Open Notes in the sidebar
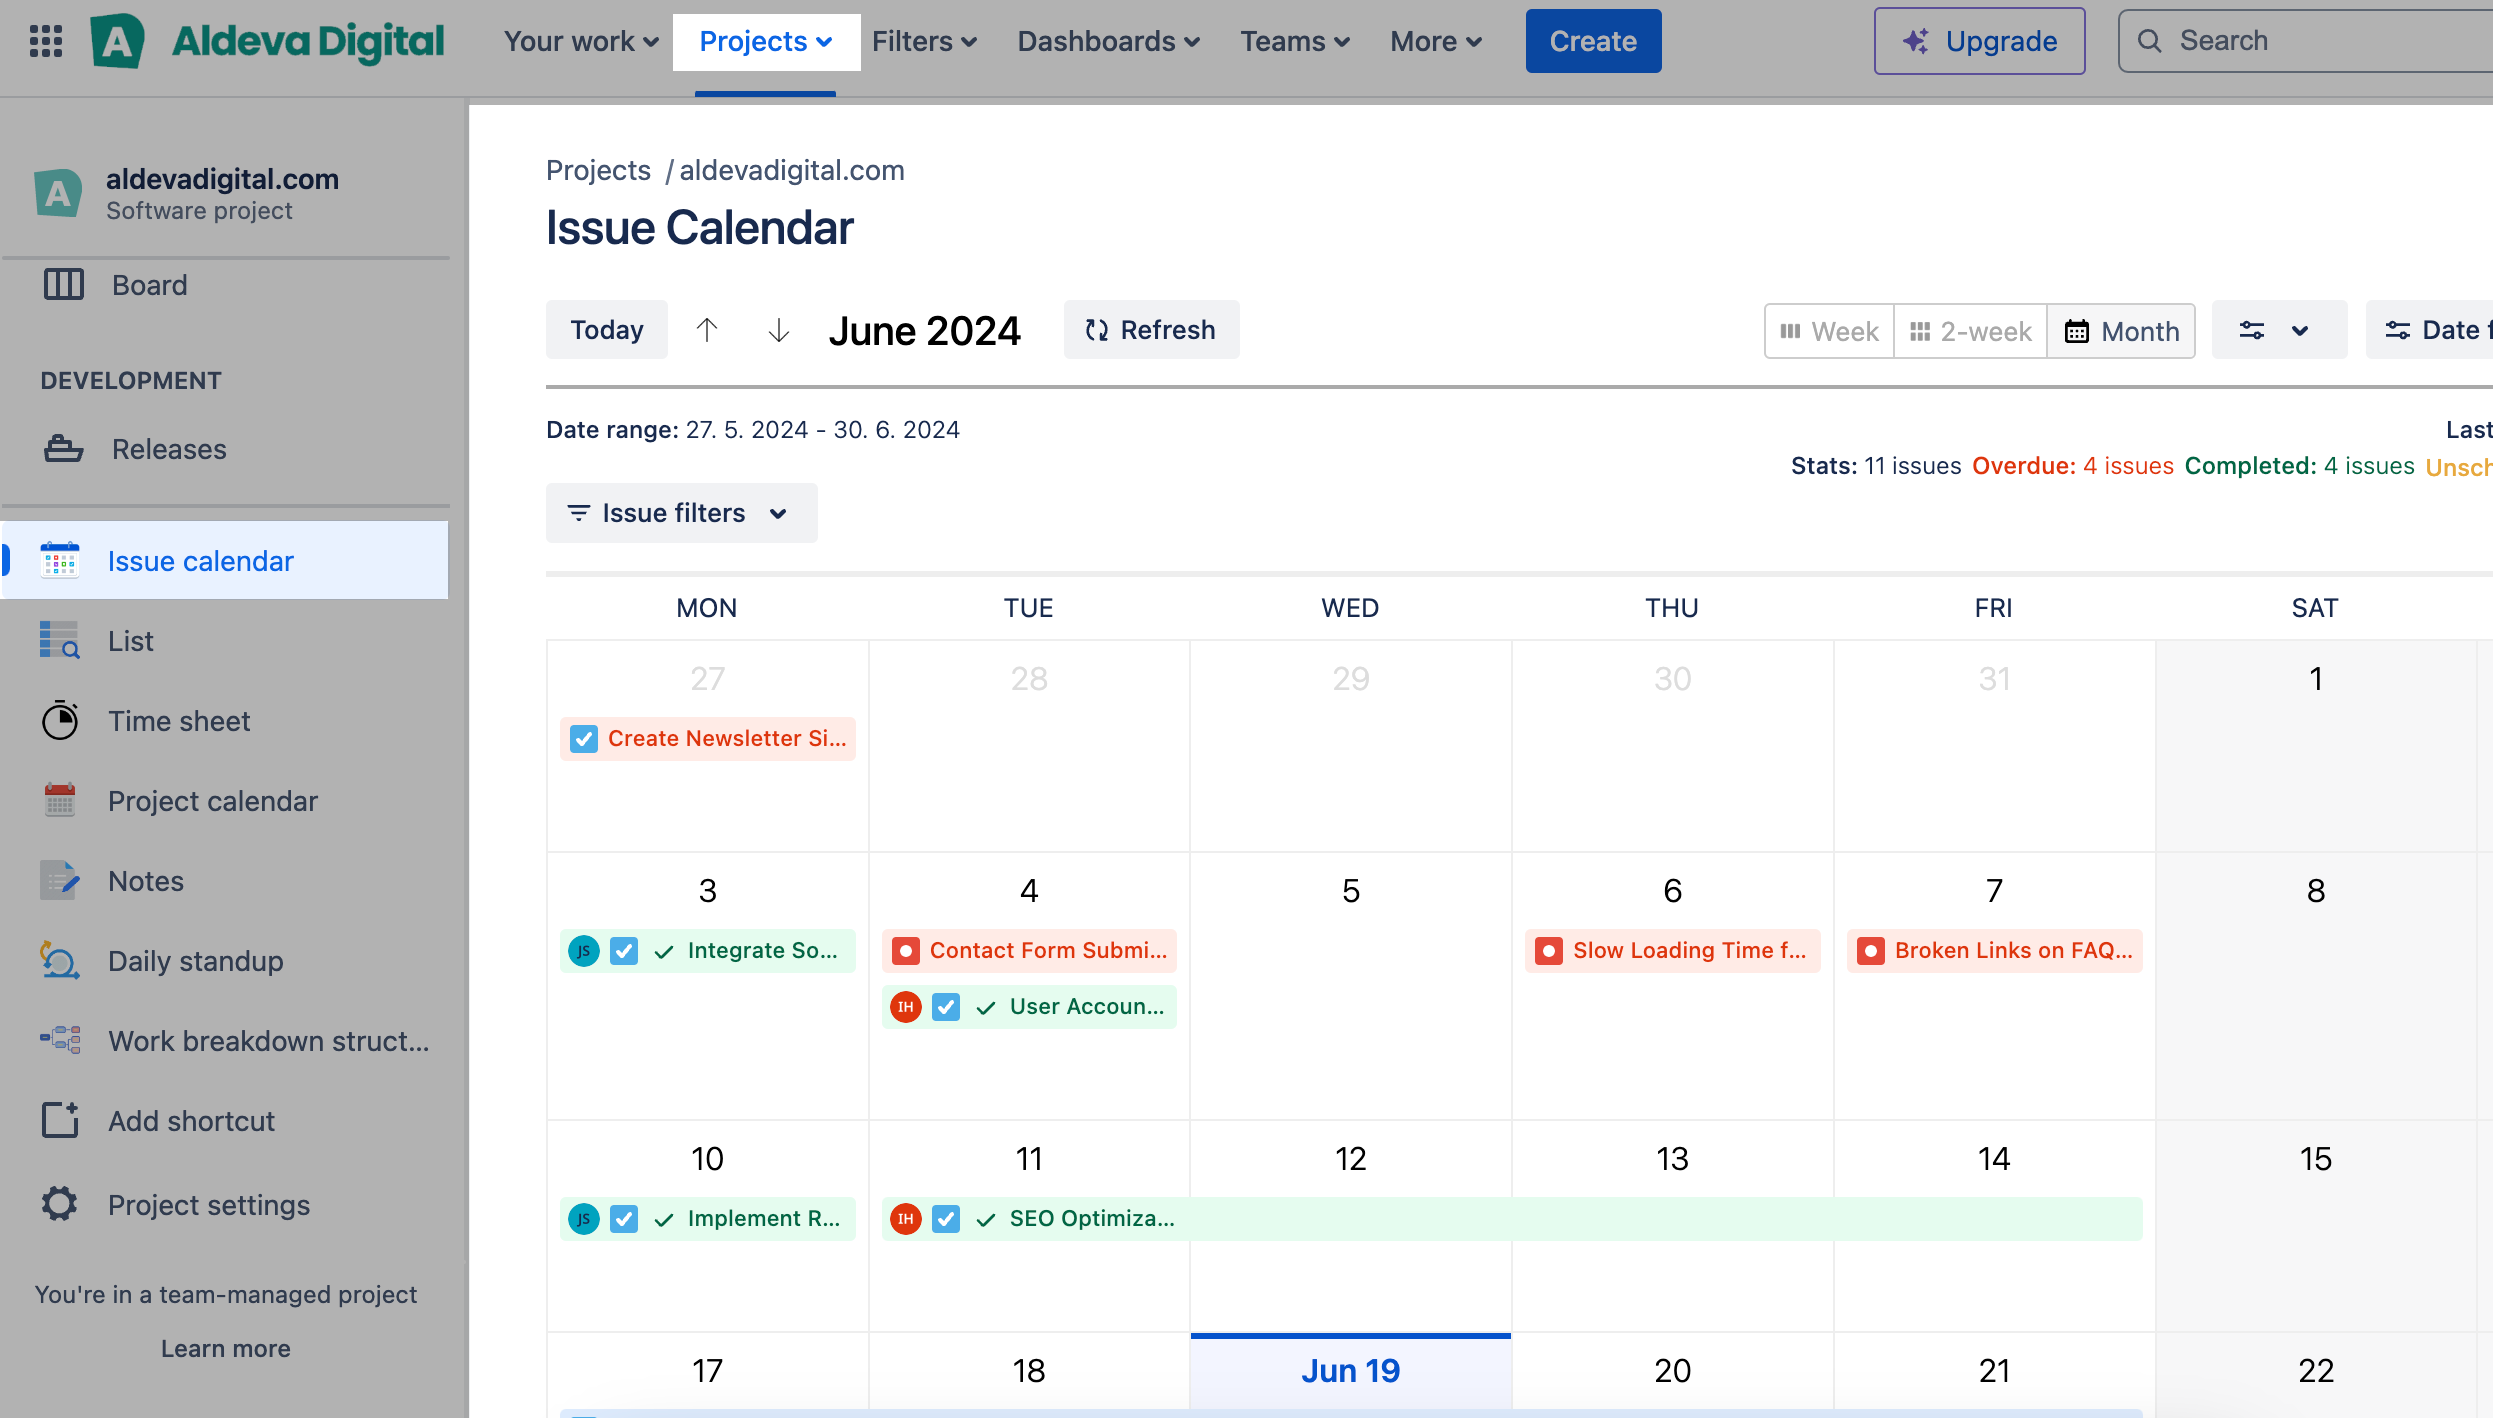This screenshot has height=1418, width=2493. pos(145,881)
